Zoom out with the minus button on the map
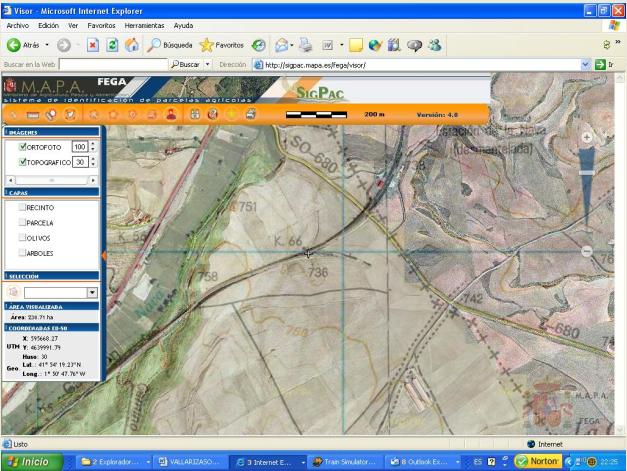Image resolution: width=627 pixels, height=471 pixels. coord(587,251)
